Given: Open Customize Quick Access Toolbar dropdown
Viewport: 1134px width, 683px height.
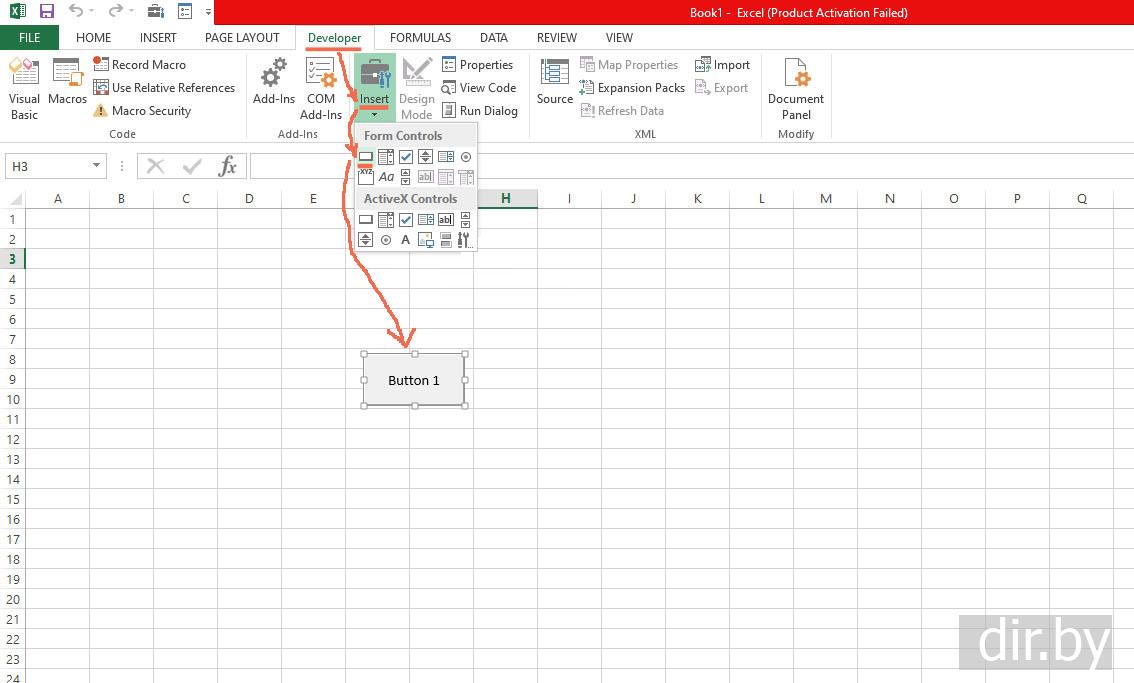Looking at the screenshot, I should click(208, 12).
